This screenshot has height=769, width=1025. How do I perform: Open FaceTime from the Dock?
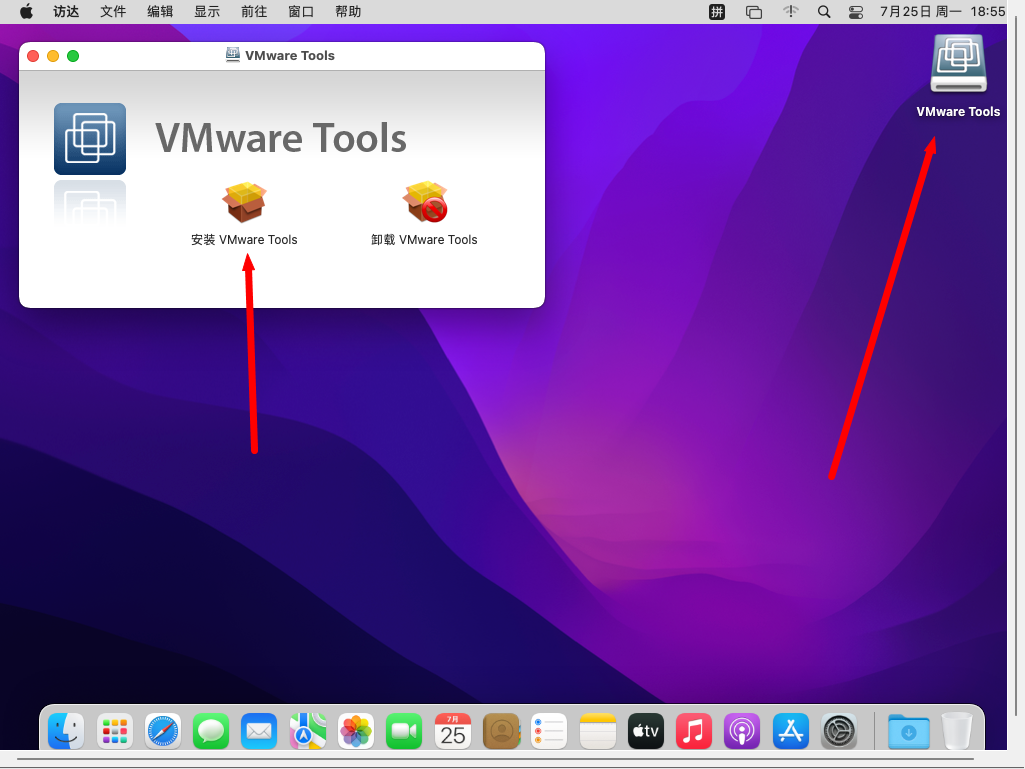point(404,731)
